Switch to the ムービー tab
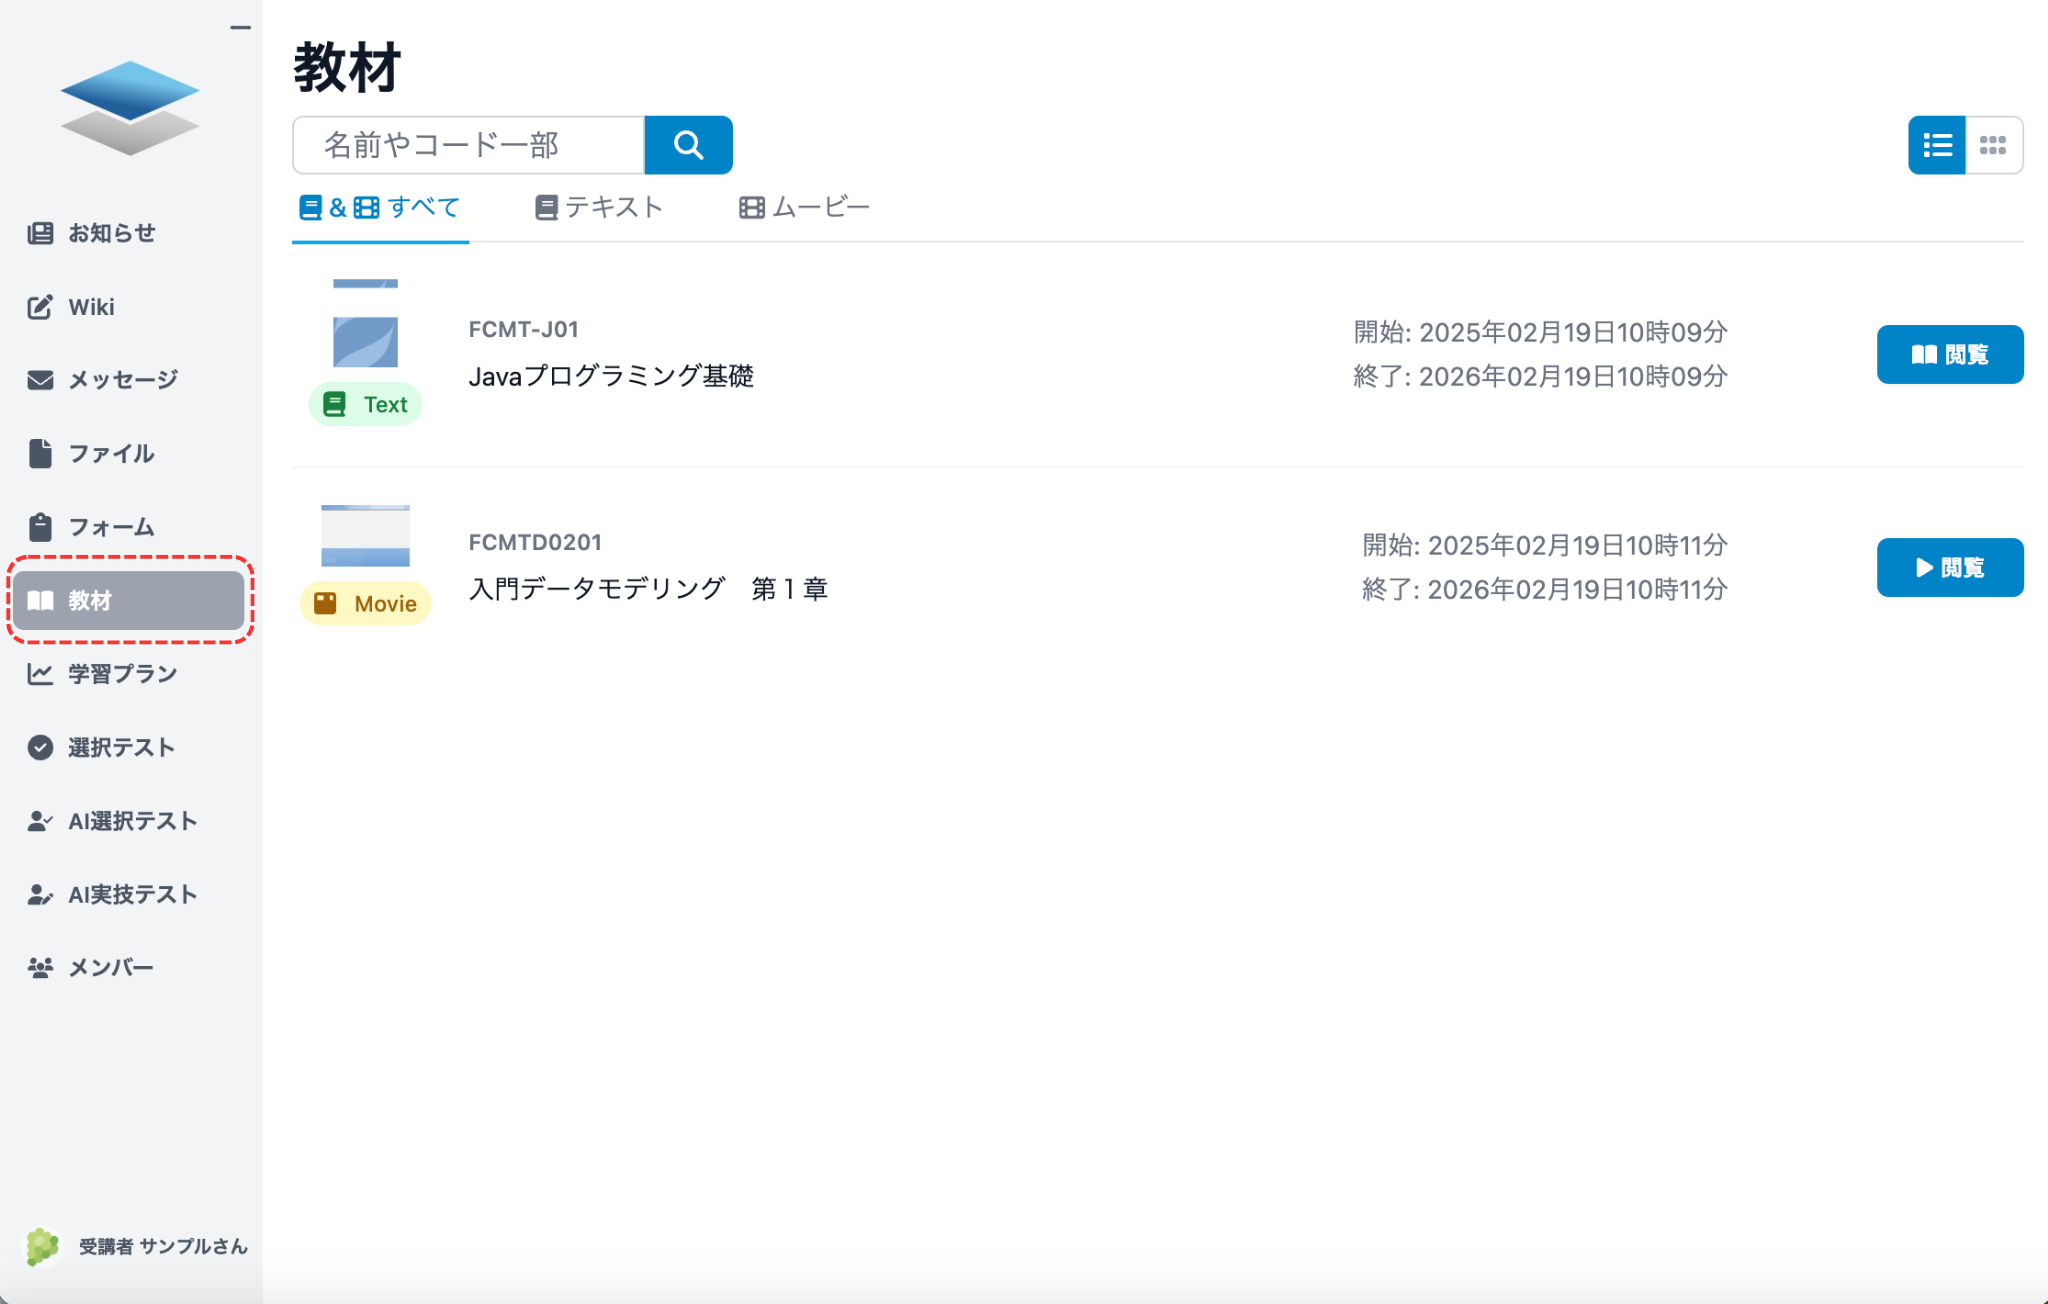This screenshot has height=1304, width=2048. click(804, 207)
